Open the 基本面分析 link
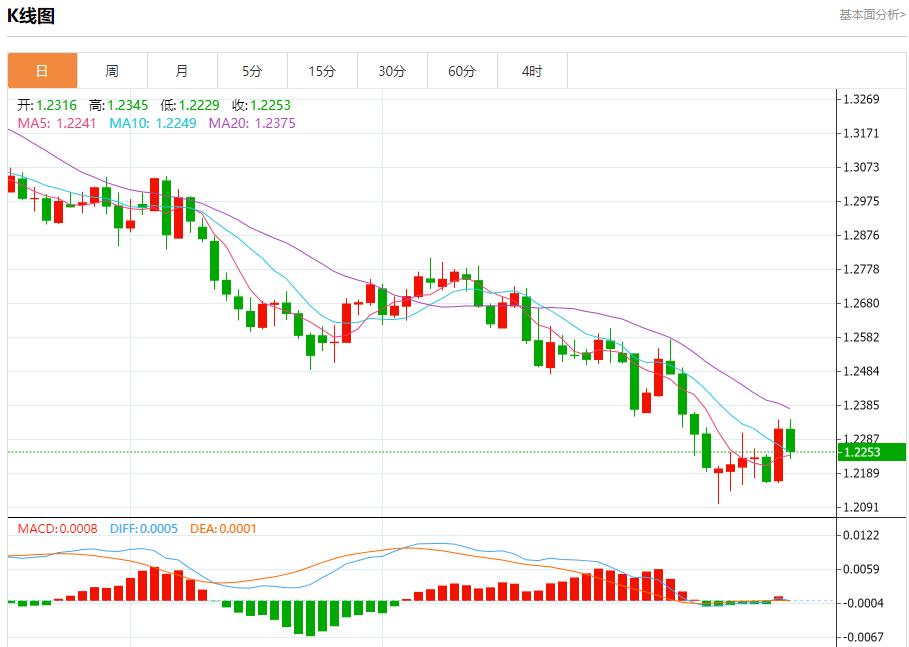This screenshot has height=647, width=909. pyautogui.click(x=871, y=15)
